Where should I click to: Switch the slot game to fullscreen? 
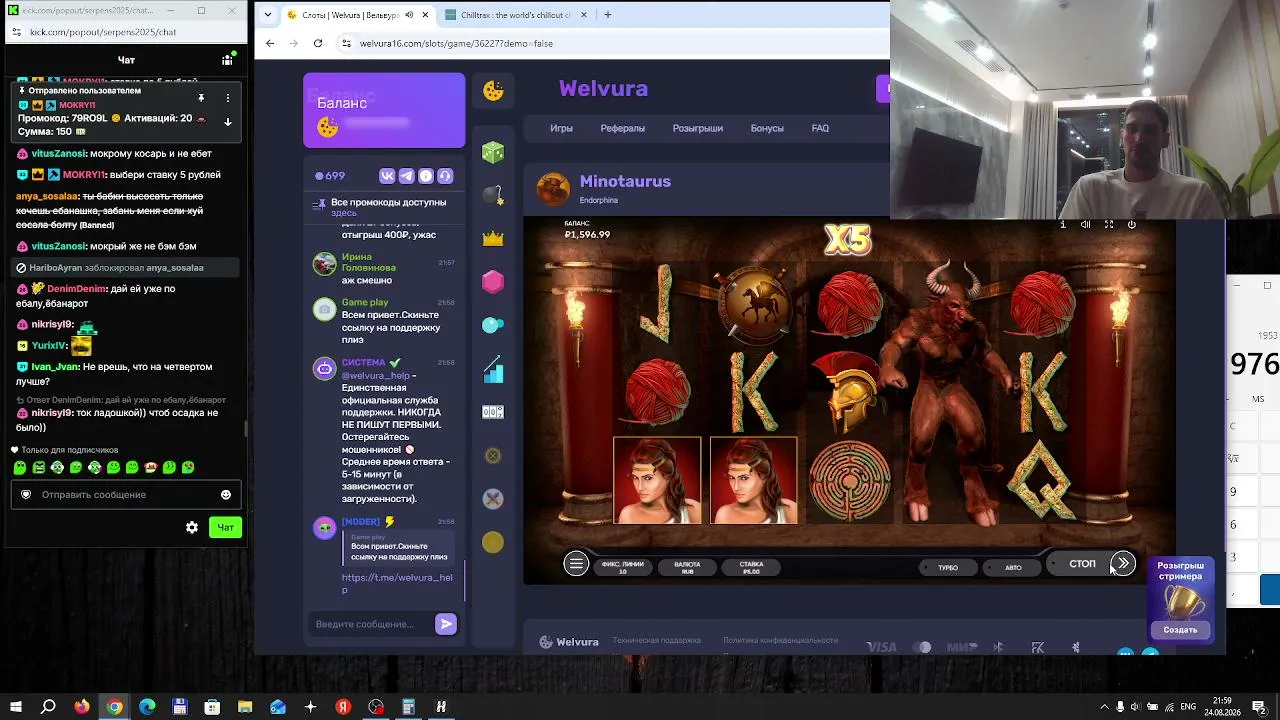tap(1109, 225)
